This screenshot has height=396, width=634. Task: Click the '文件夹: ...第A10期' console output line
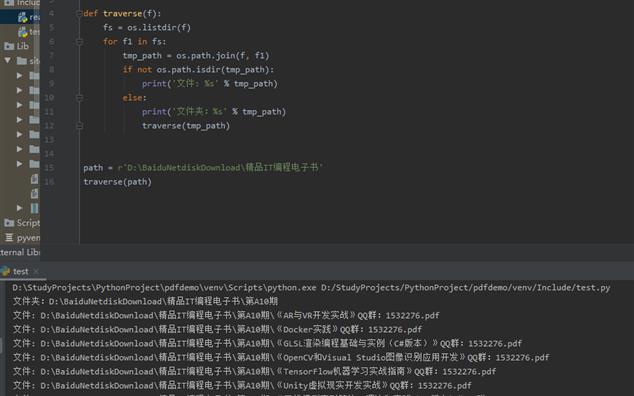coord(146,301)
